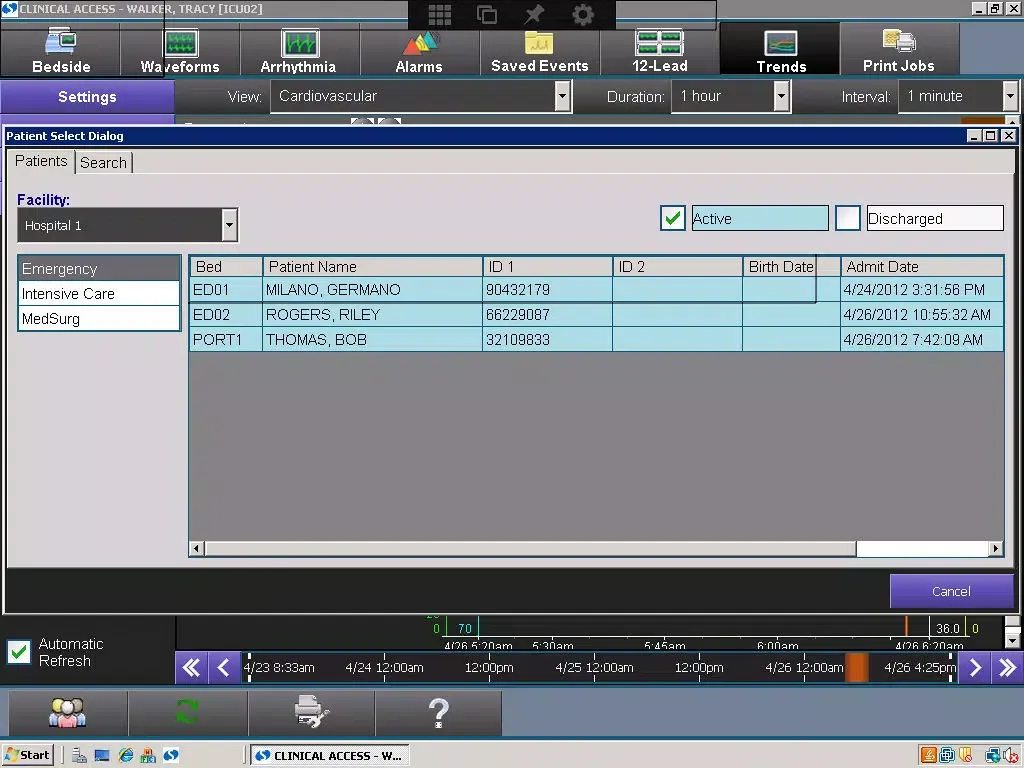Click Internet Explorer icon in taskbar
The height and width of the screenshot is (768, 1024).
(125, 756)
